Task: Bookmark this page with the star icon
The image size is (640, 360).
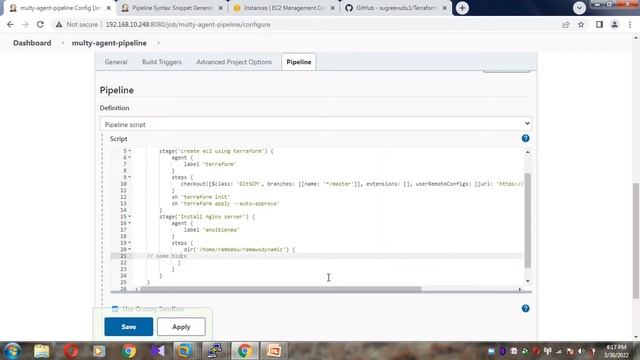Action: 581,24
